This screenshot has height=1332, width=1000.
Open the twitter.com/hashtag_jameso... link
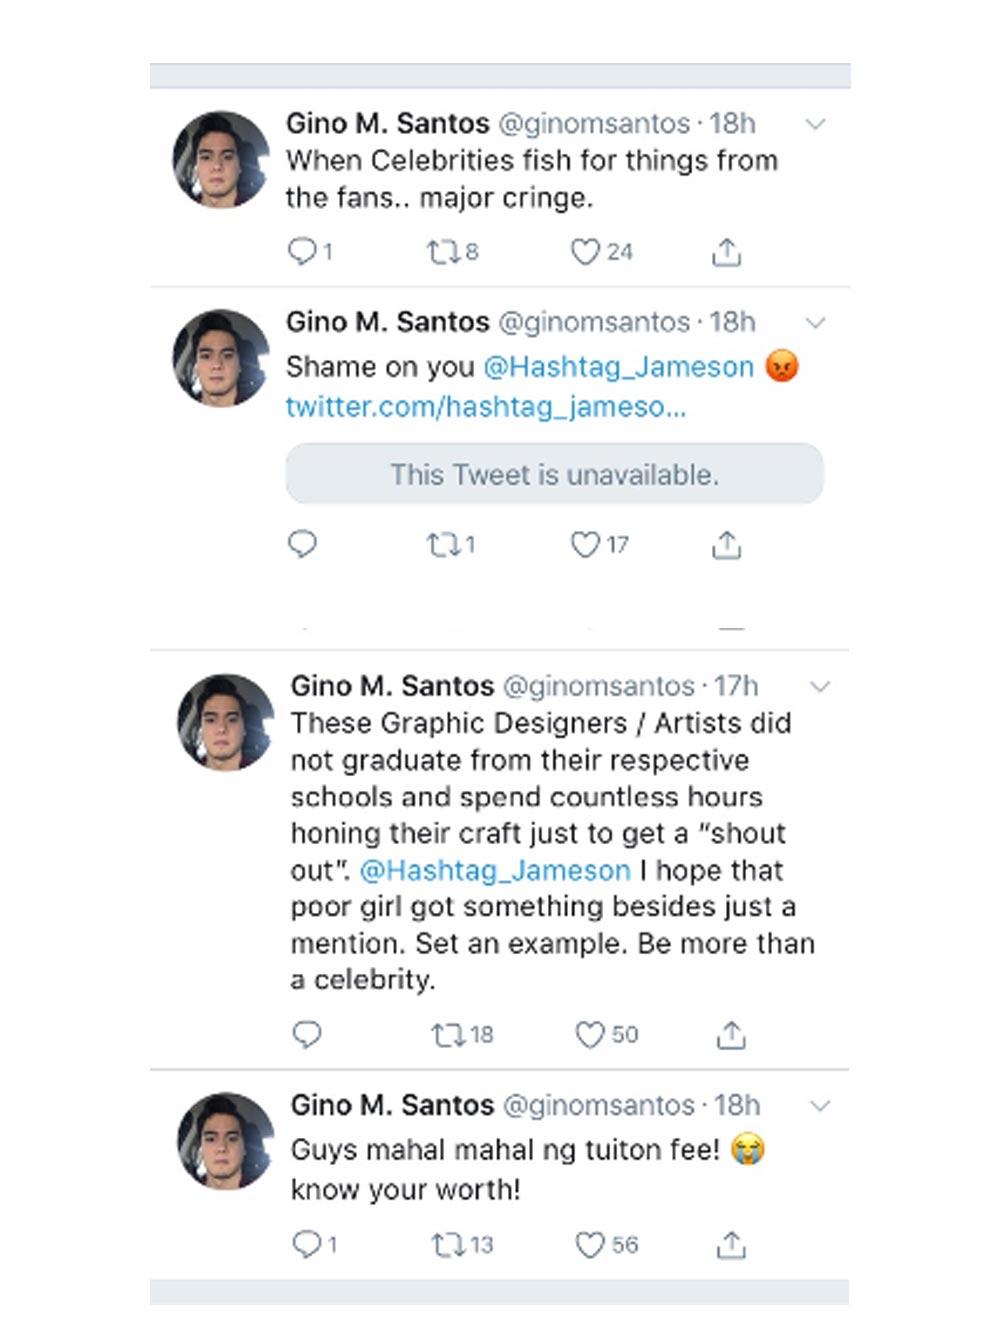485,407
